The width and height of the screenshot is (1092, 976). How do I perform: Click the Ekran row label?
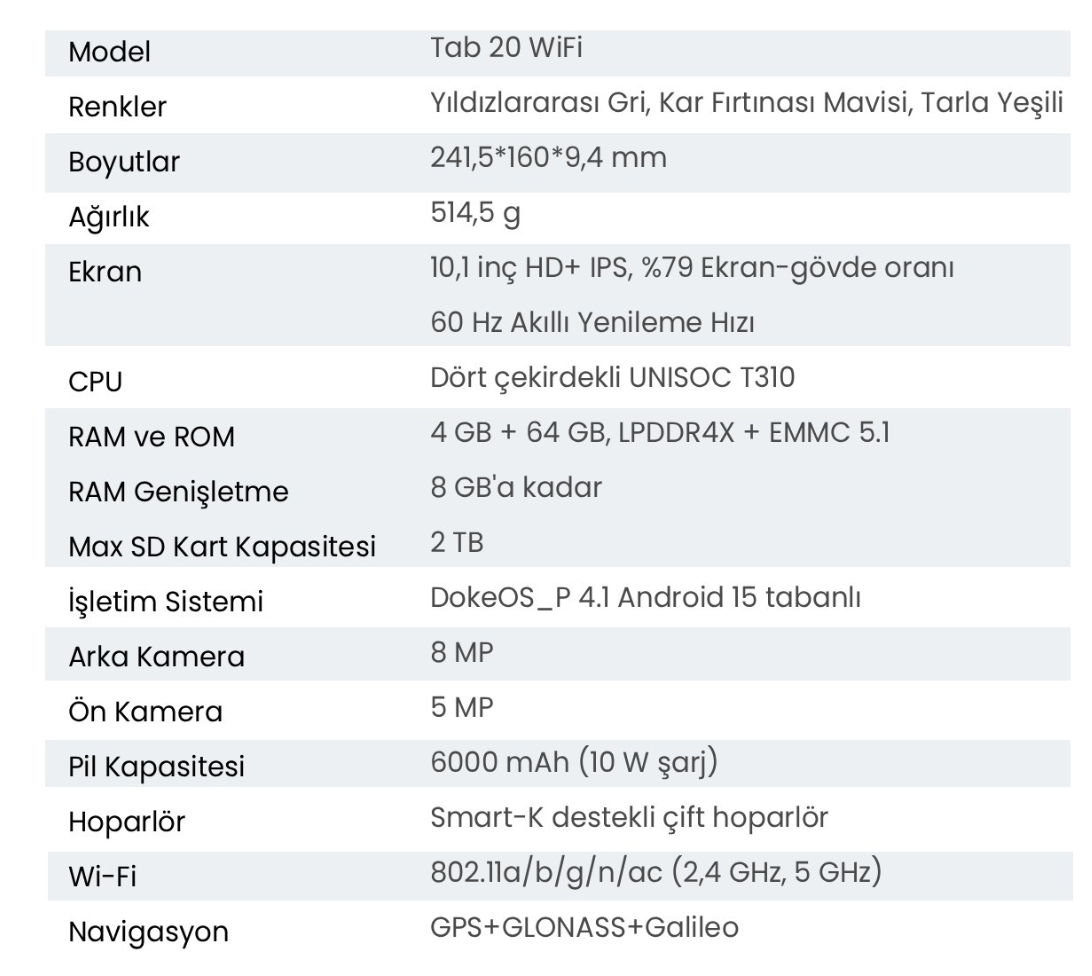tap(105, 272)
